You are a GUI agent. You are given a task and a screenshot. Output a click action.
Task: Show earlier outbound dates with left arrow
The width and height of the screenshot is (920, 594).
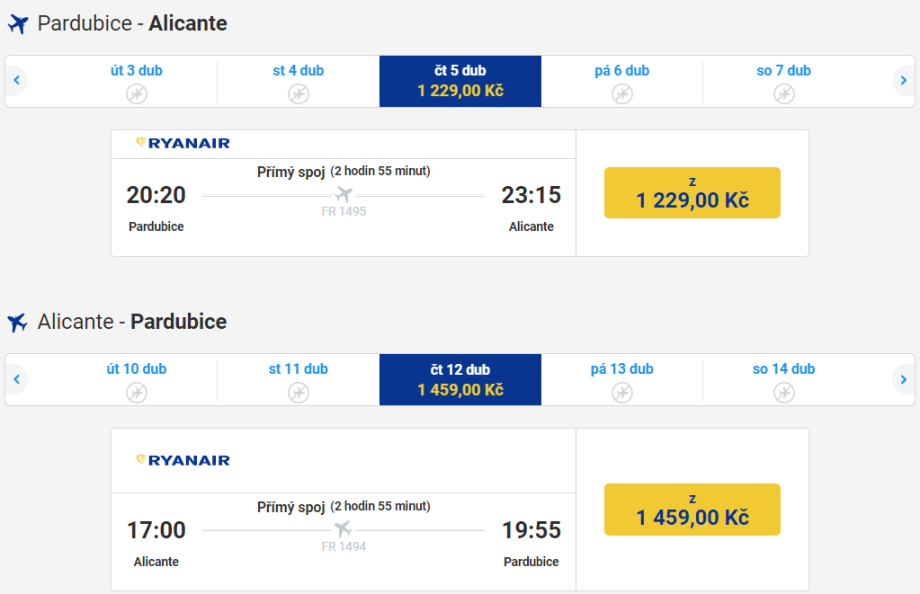(x=17, y=81)
